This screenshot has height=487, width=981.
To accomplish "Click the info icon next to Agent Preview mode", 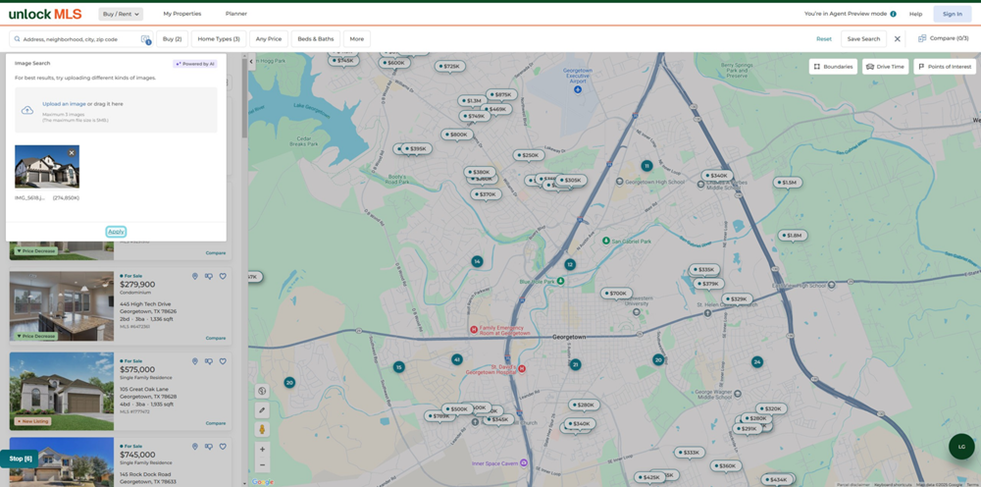I will 893,14.
